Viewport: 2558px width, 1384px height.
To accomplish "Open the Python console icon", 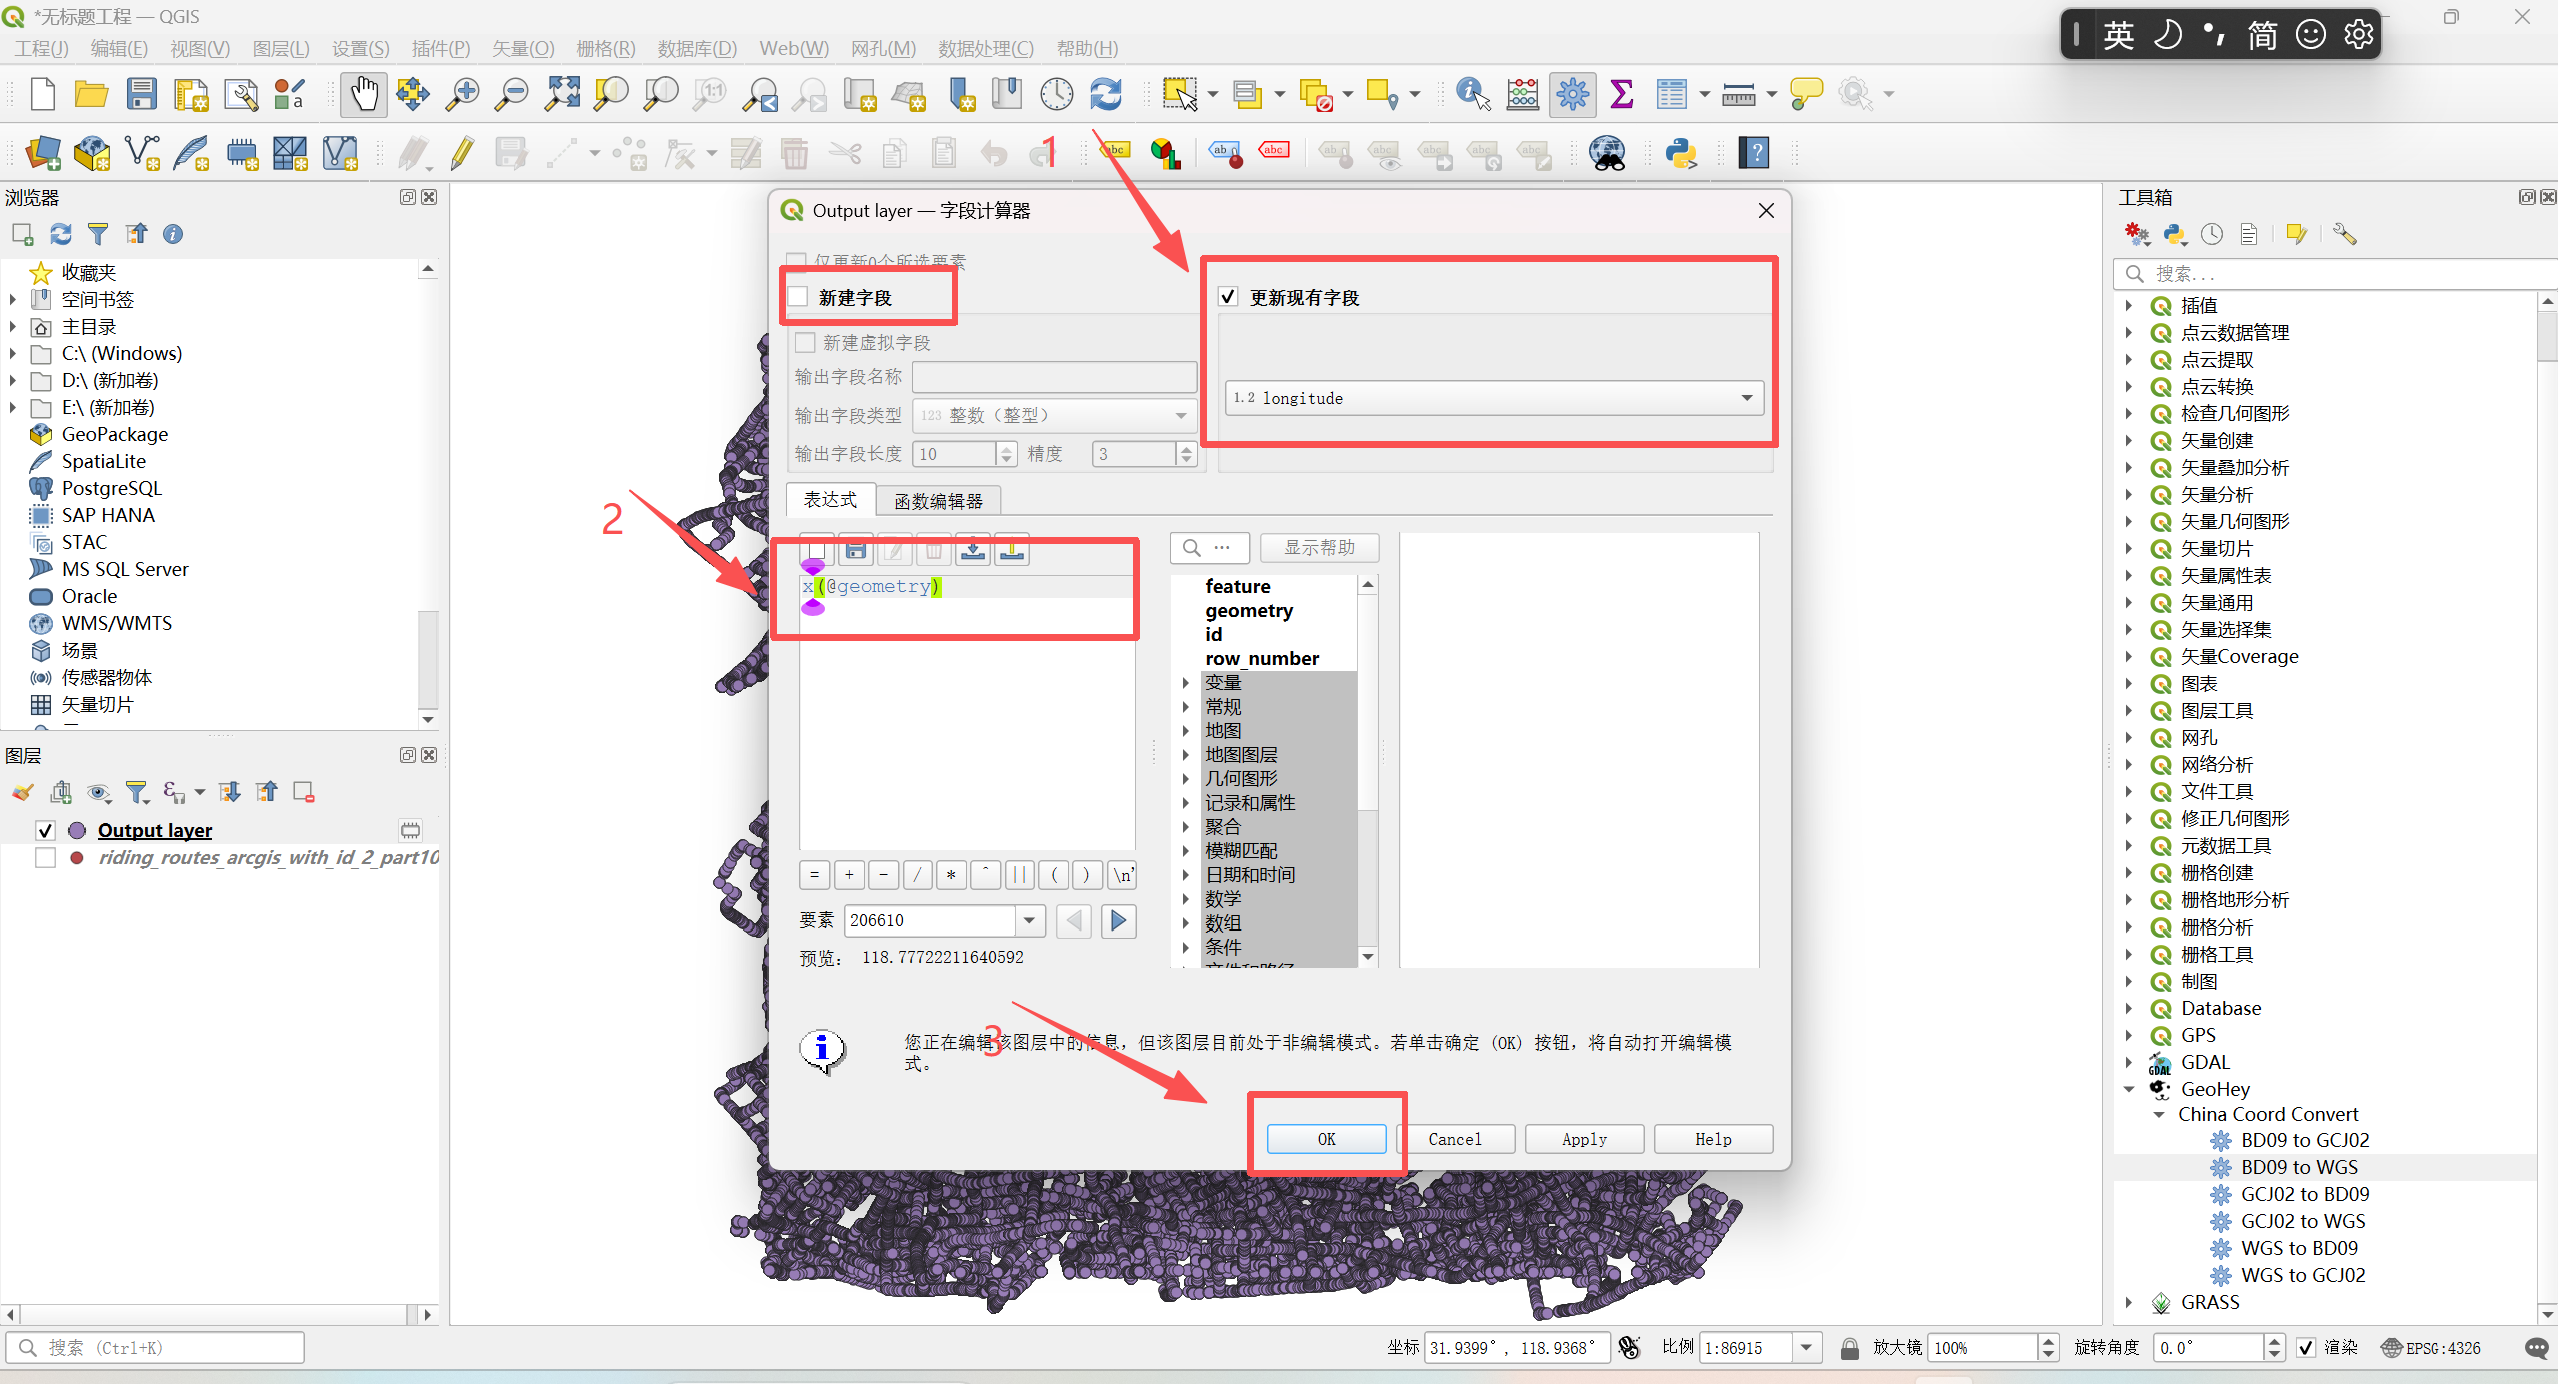I will (x=1681, y=153).
